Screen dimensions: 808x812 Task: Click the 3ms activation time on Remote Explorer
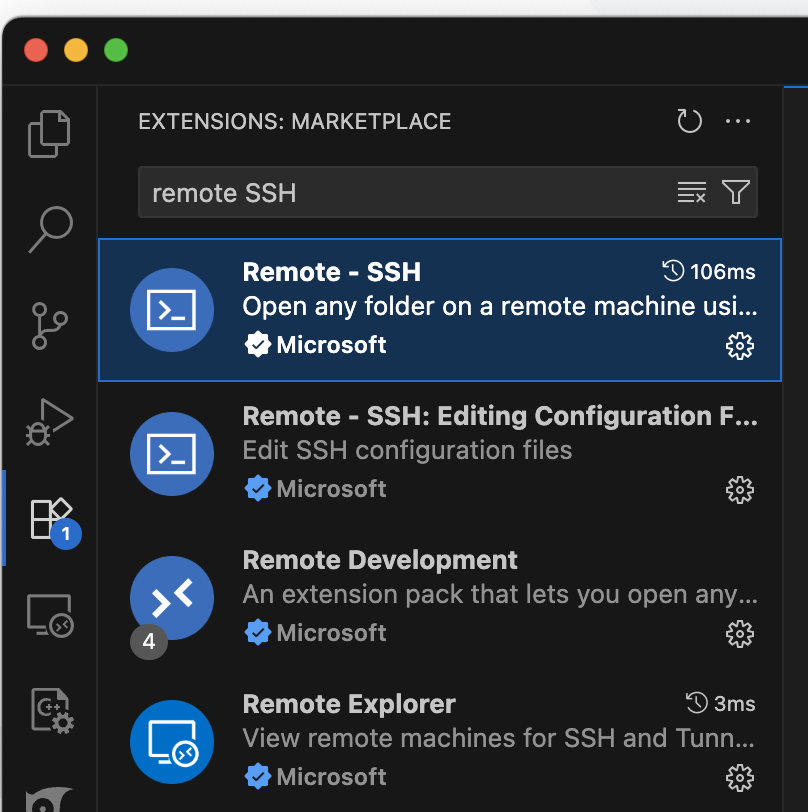tap(720, 703)
